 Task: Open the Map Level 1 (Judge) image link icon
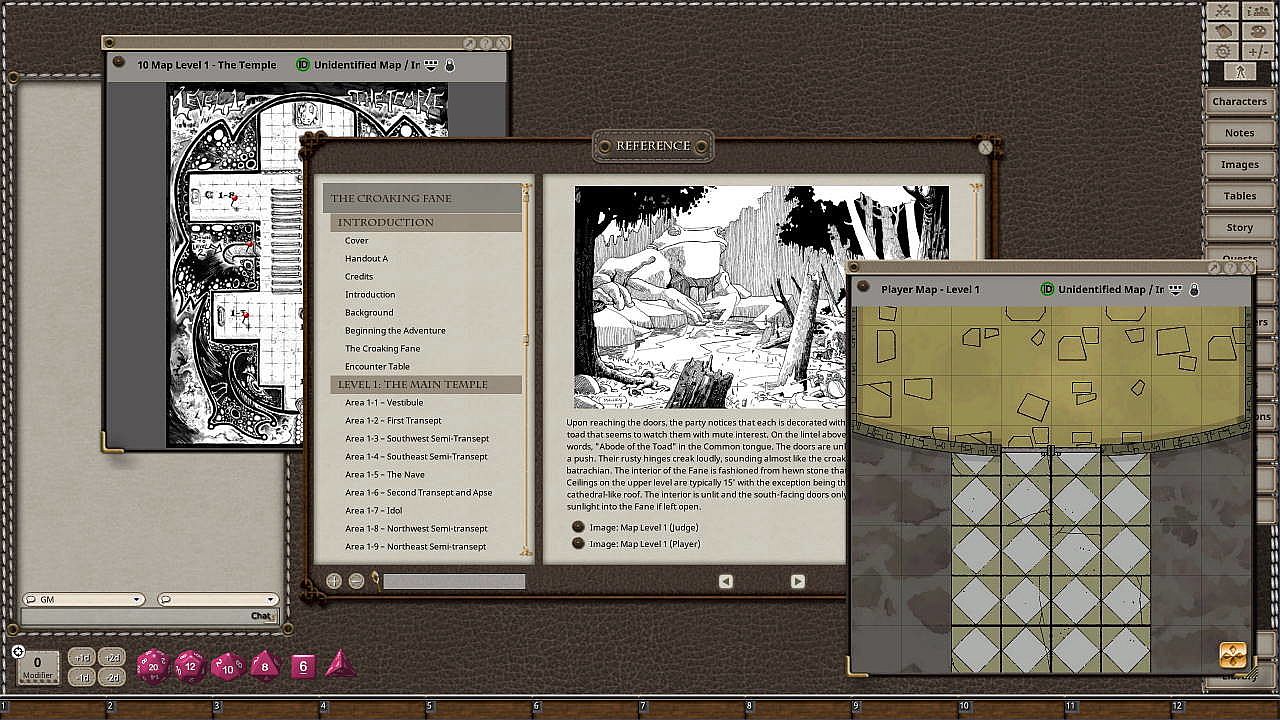[x=578, y=527]
